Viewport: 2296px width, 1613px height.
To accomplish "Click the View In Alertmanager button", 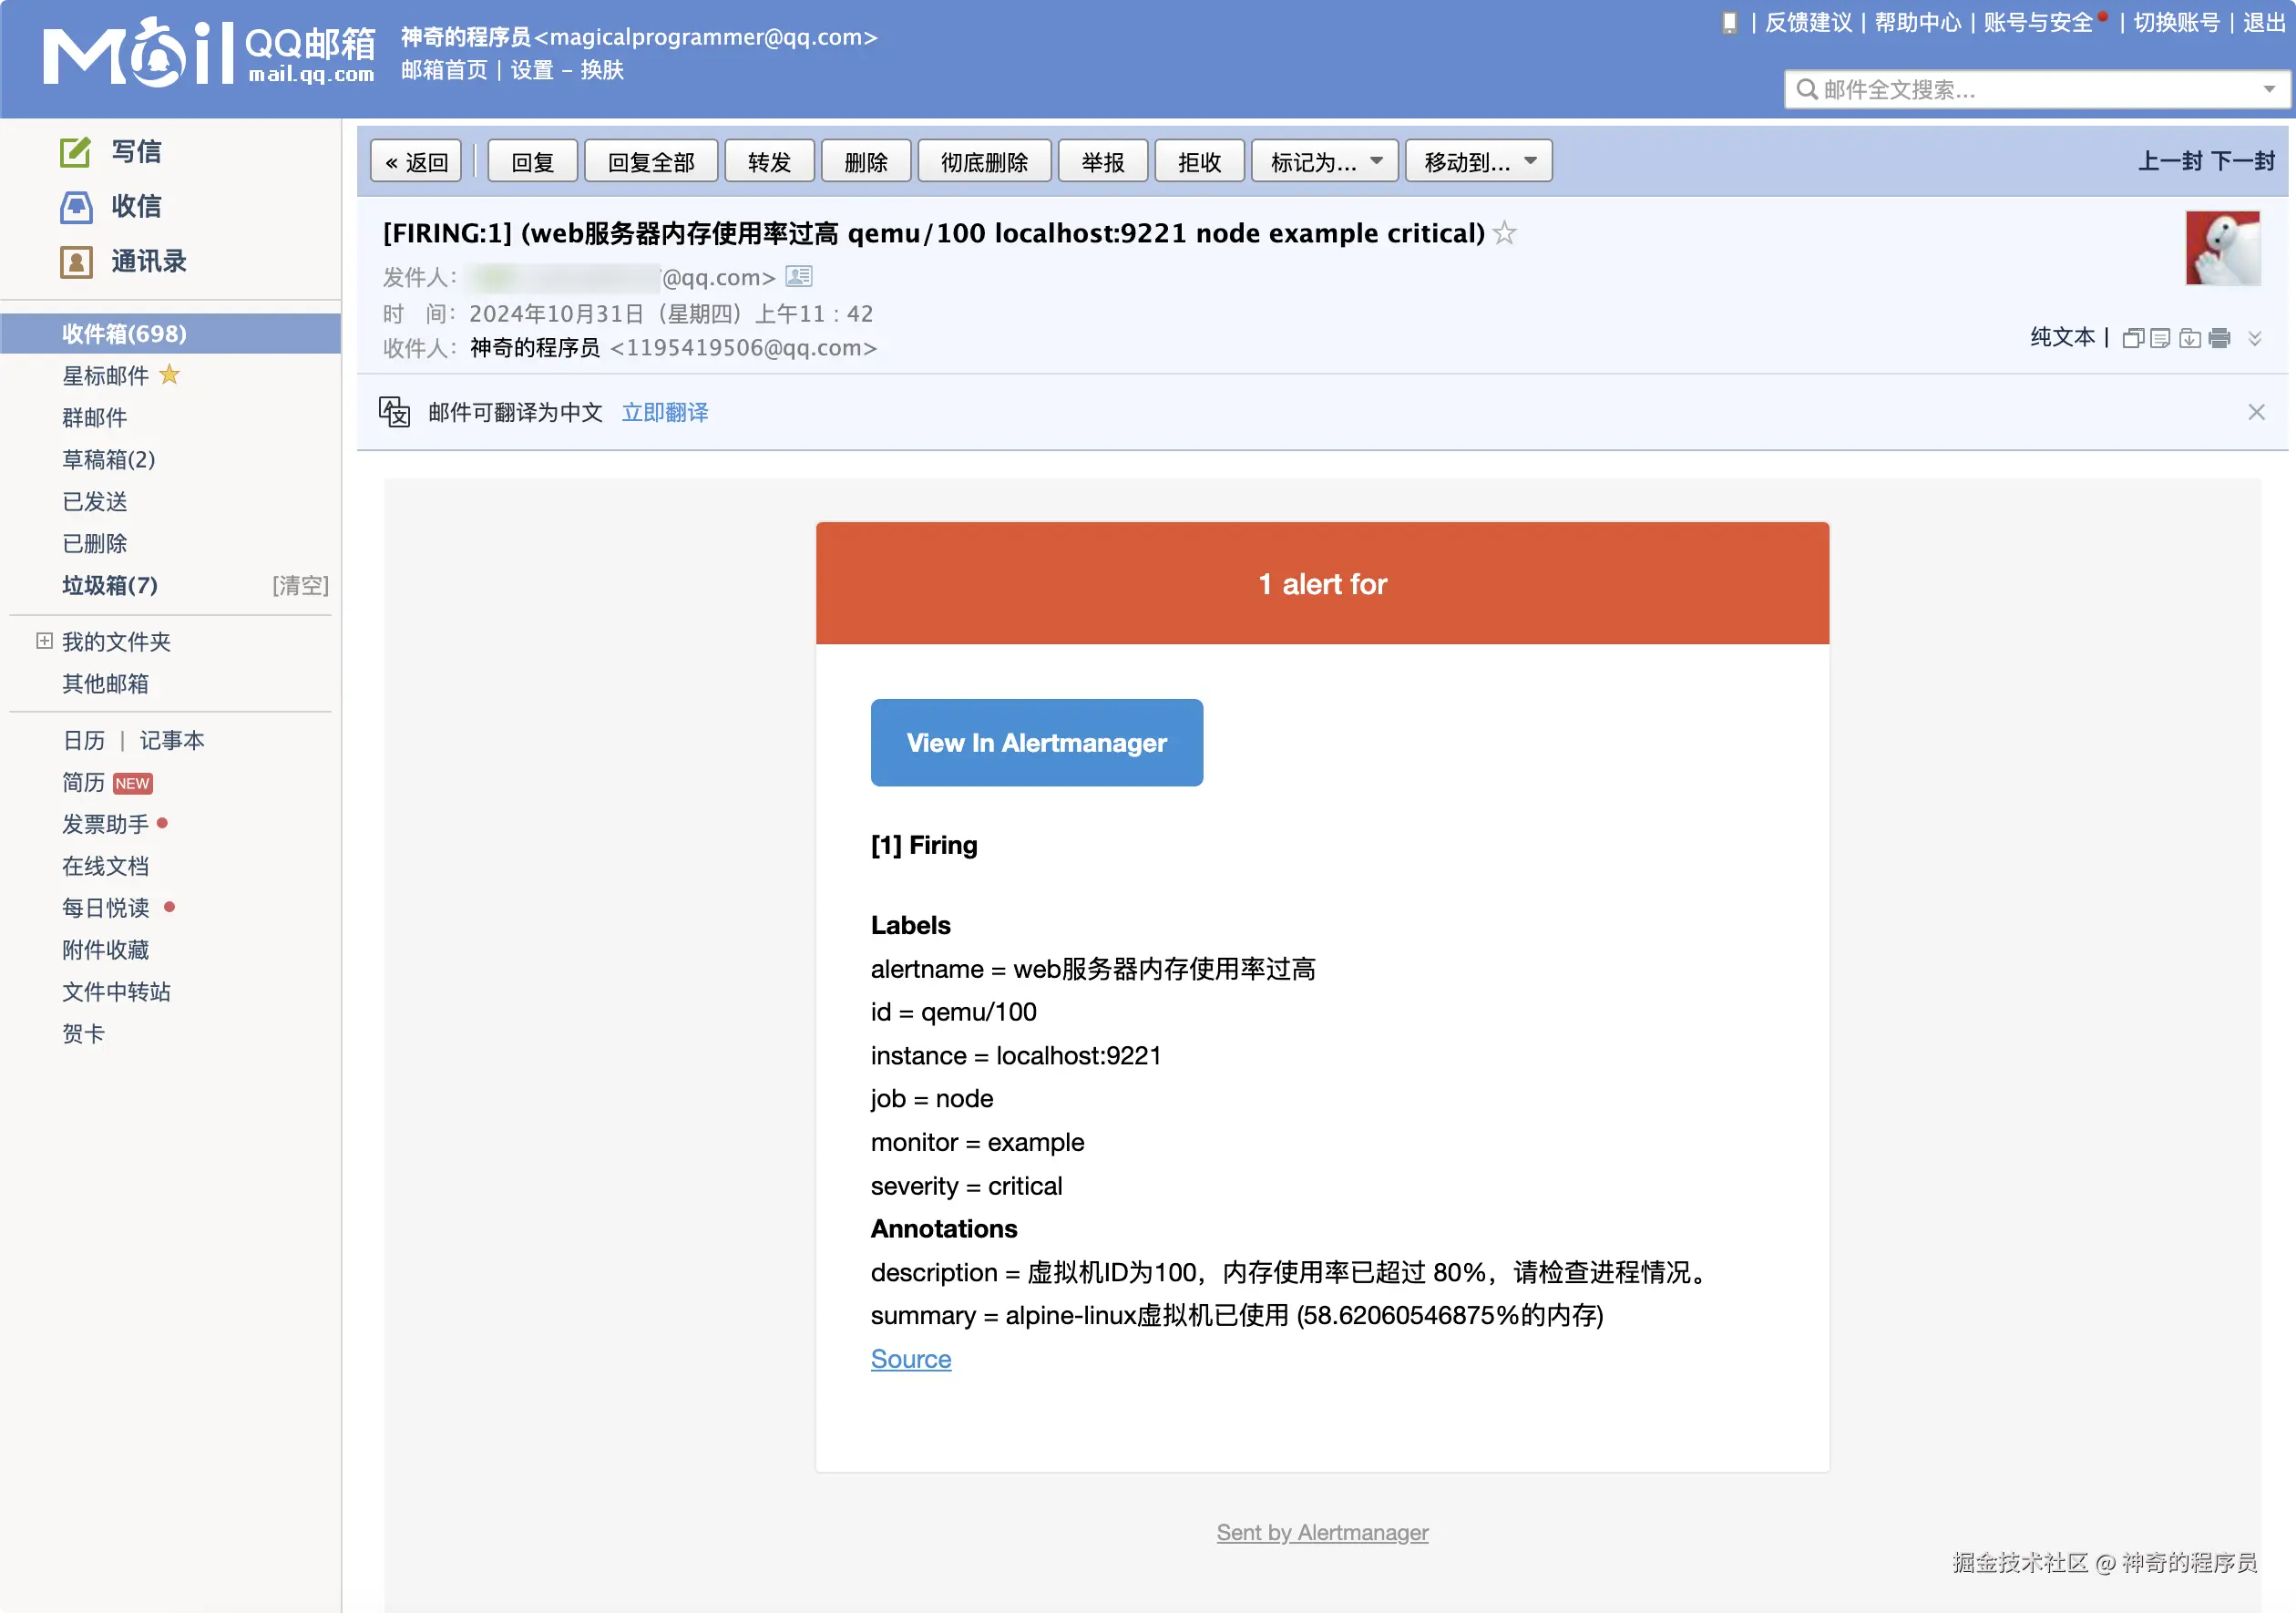I will coord(1036,742).
